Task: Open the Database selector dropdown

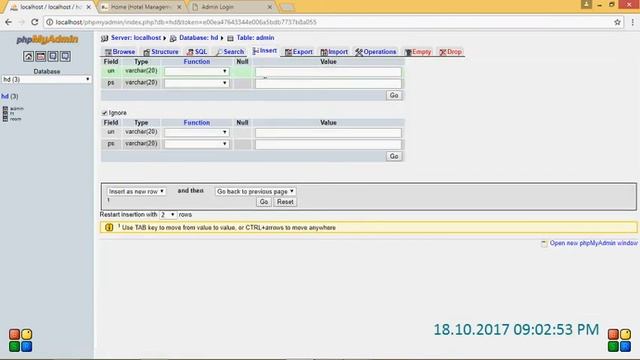Action: pyautogui.click(x=47, y=79)
